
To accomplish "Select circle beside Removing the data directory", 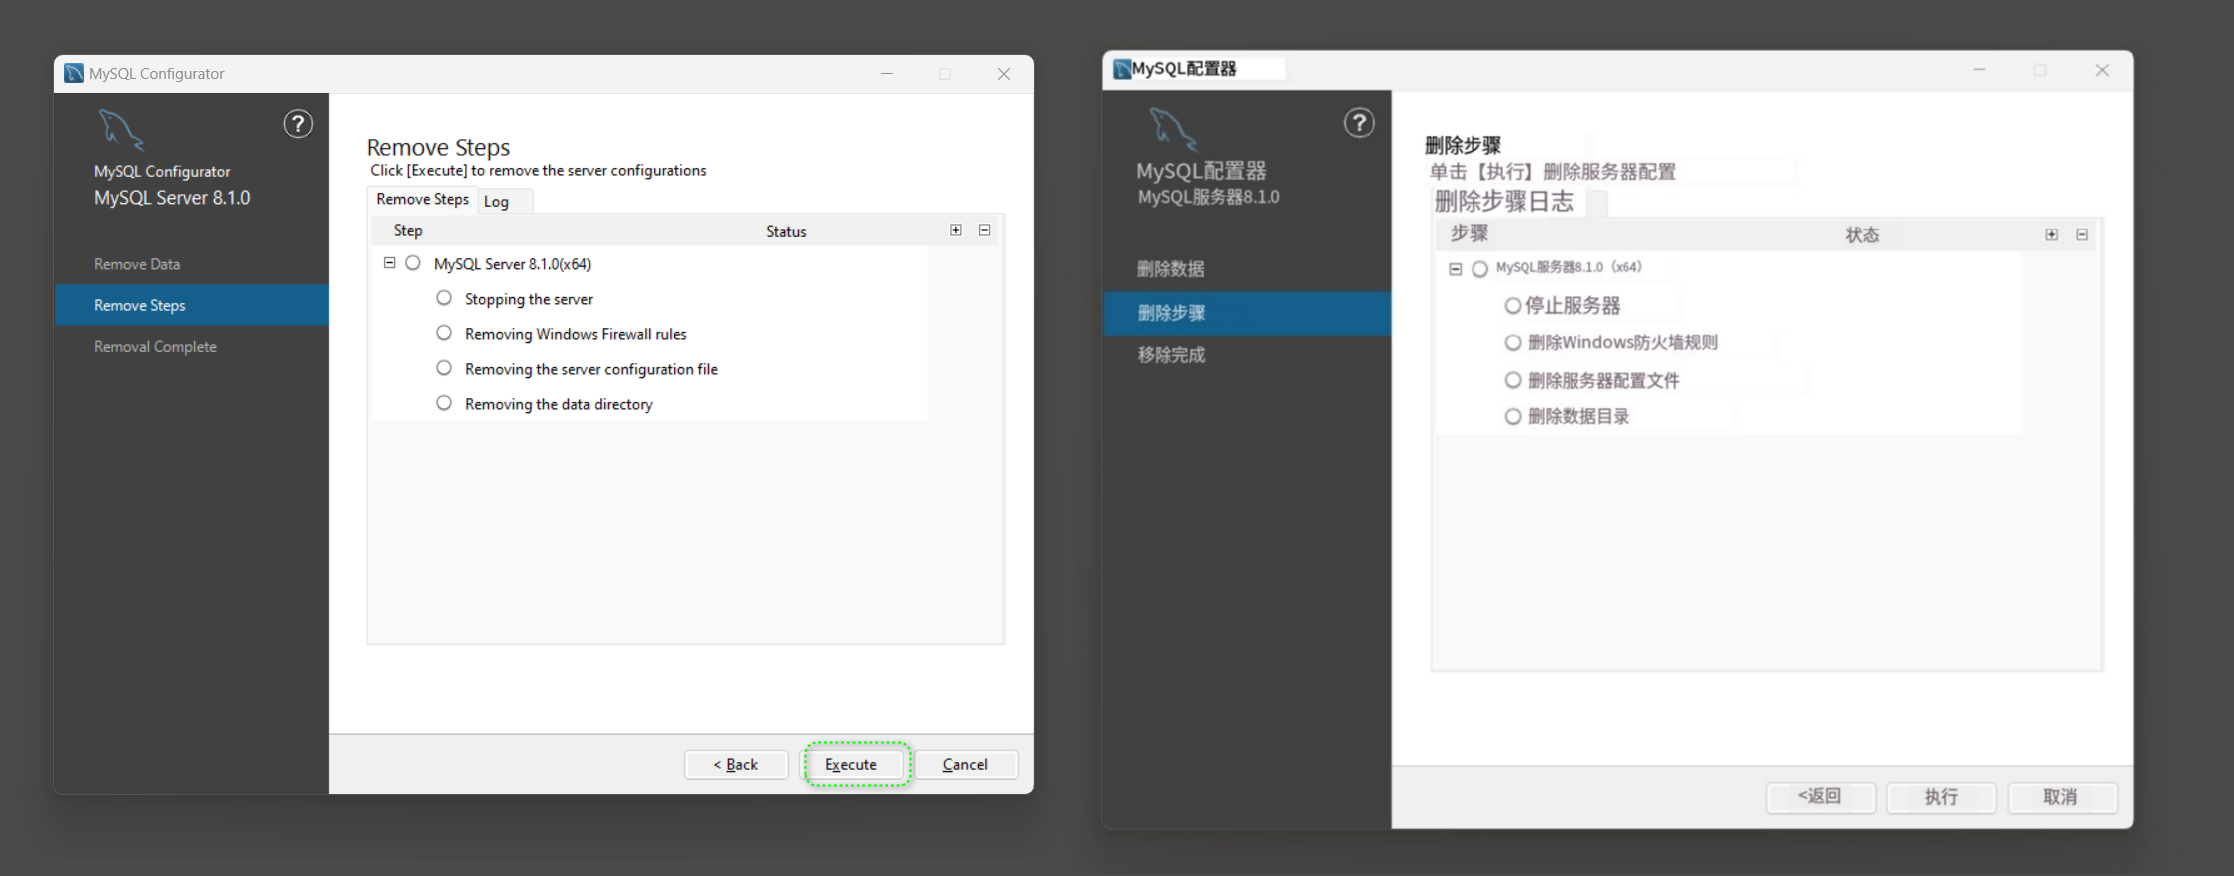I will pyautogui.click(x=444, y=403).
